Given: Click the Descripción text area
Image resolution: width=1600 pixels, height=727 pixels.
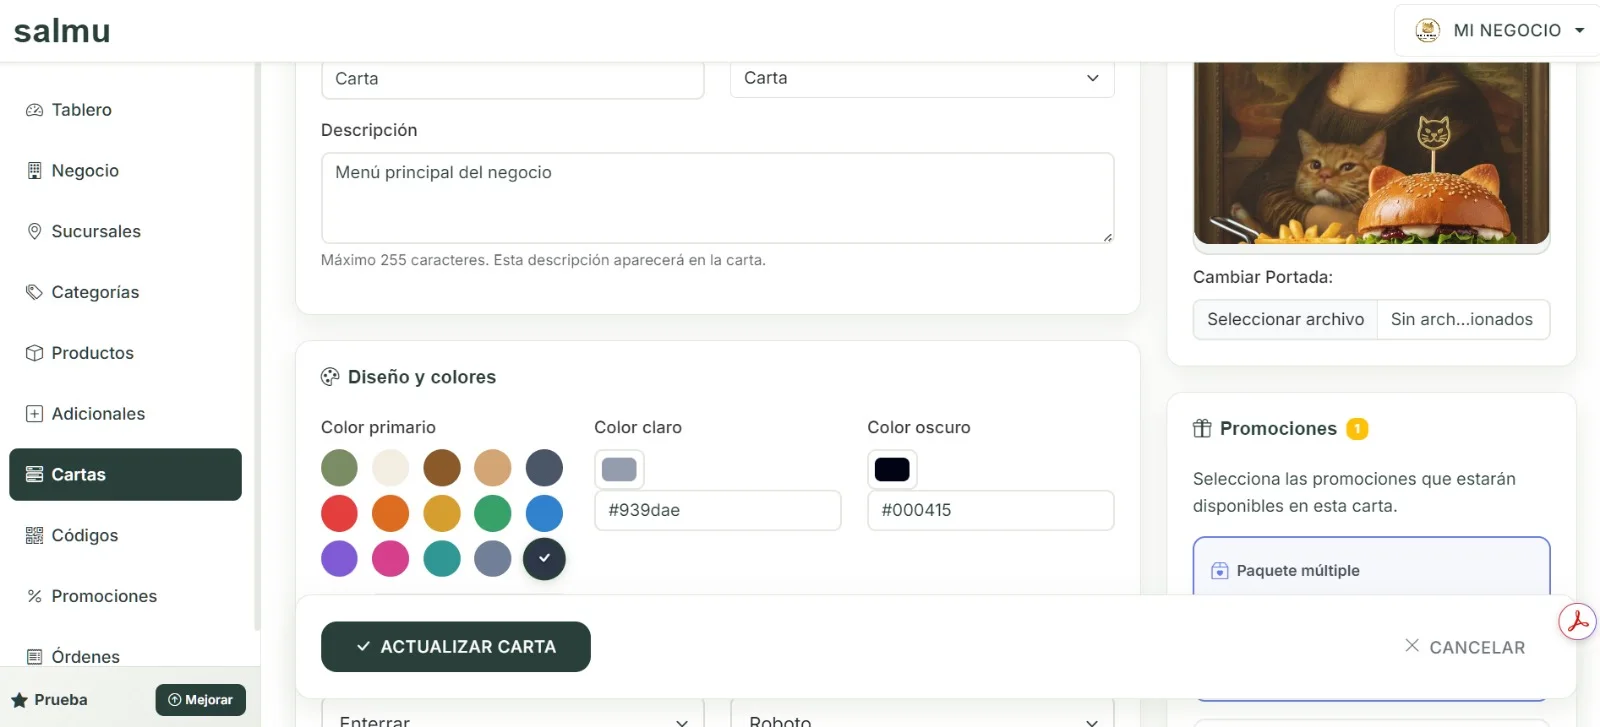Looking at the screenshot, I should [x=717, y=198].
